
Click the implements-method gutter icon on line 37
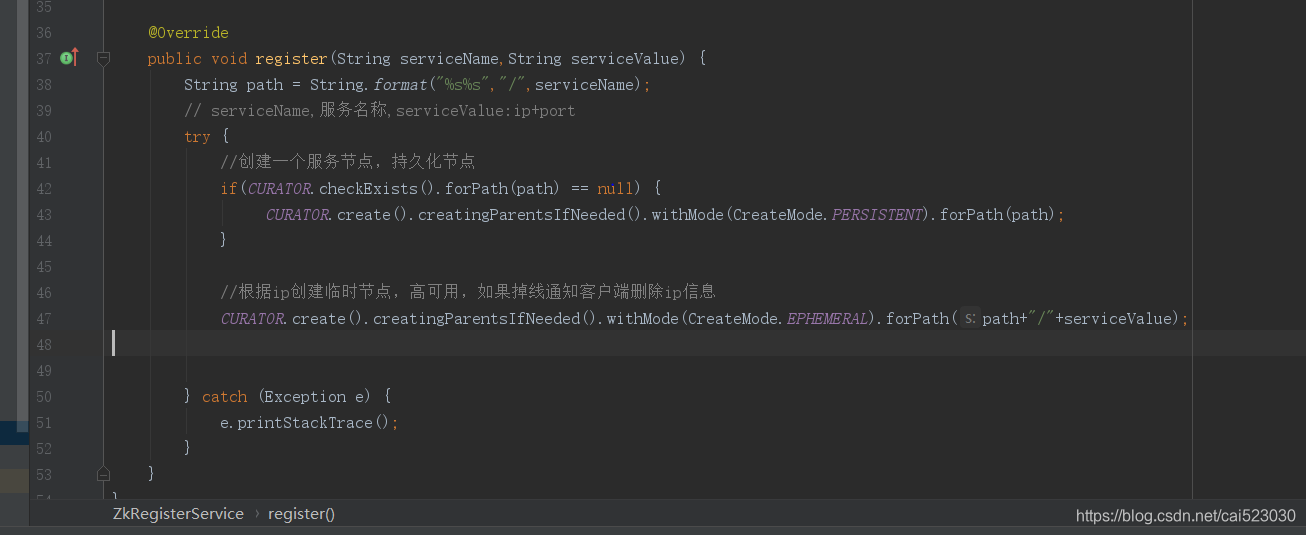(68, 58)
